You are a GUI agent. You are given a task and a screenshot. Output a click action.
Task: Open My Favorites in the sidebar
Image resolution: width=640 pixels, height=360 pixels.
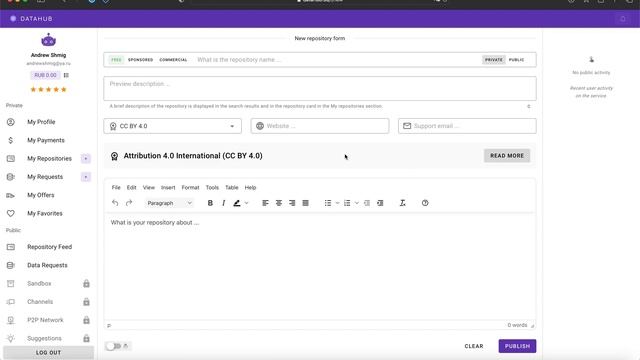[x=44, y=213]
